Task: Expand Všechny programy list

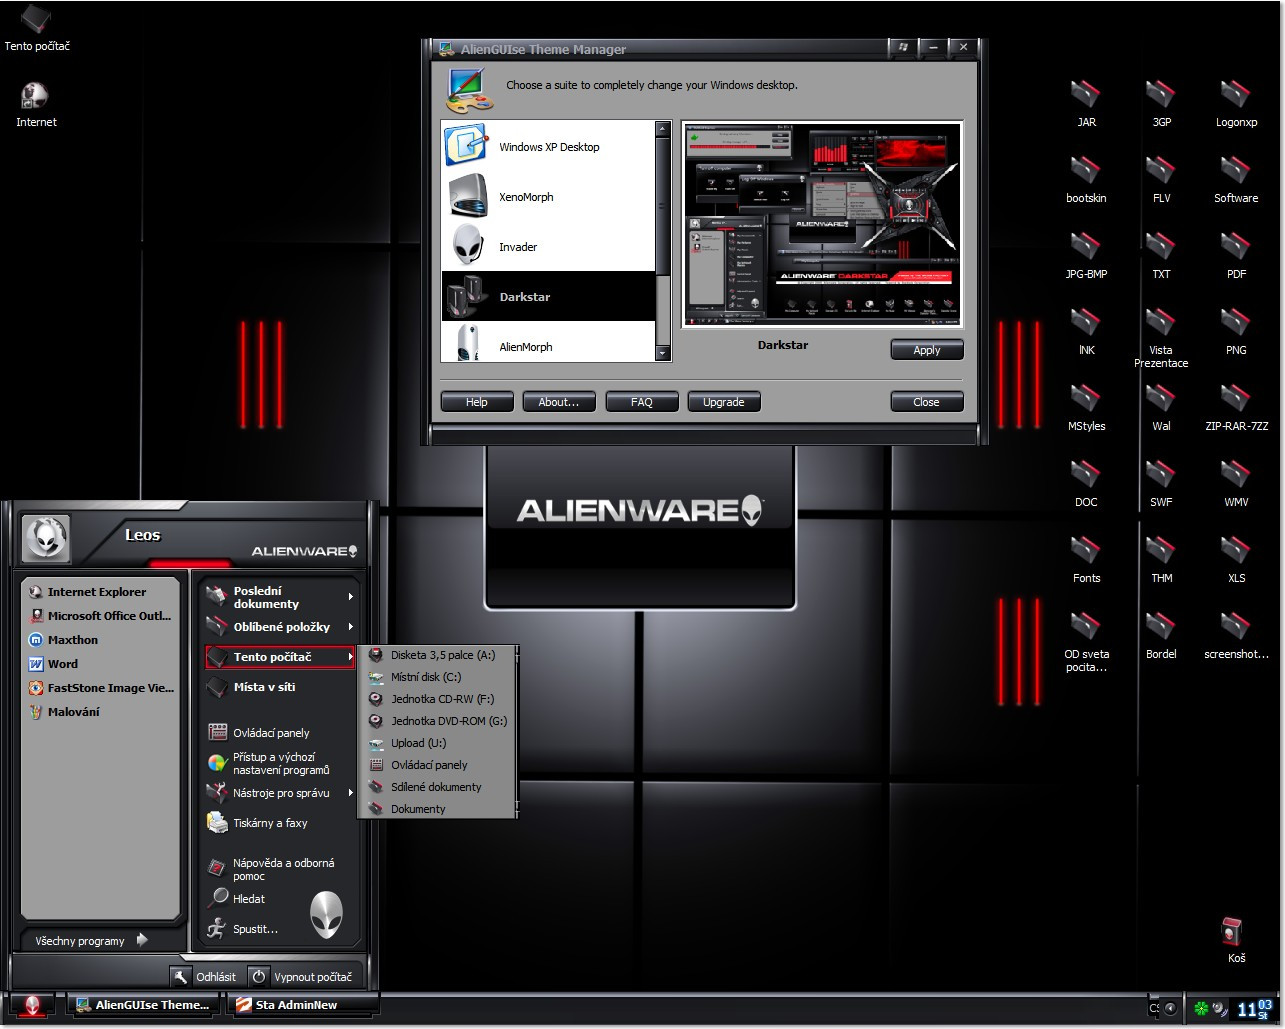Action: point(91,940)
